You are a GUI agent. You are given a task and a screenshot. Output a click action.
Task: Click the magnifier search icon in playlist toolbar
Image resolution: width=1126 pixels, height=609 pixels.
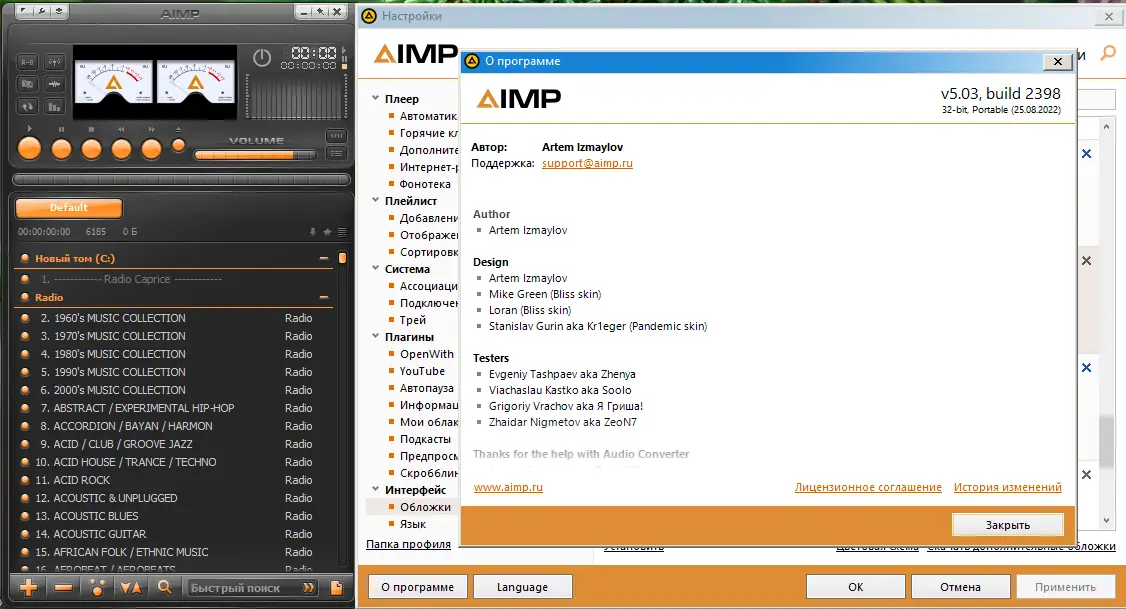click(x=164, y=587)
